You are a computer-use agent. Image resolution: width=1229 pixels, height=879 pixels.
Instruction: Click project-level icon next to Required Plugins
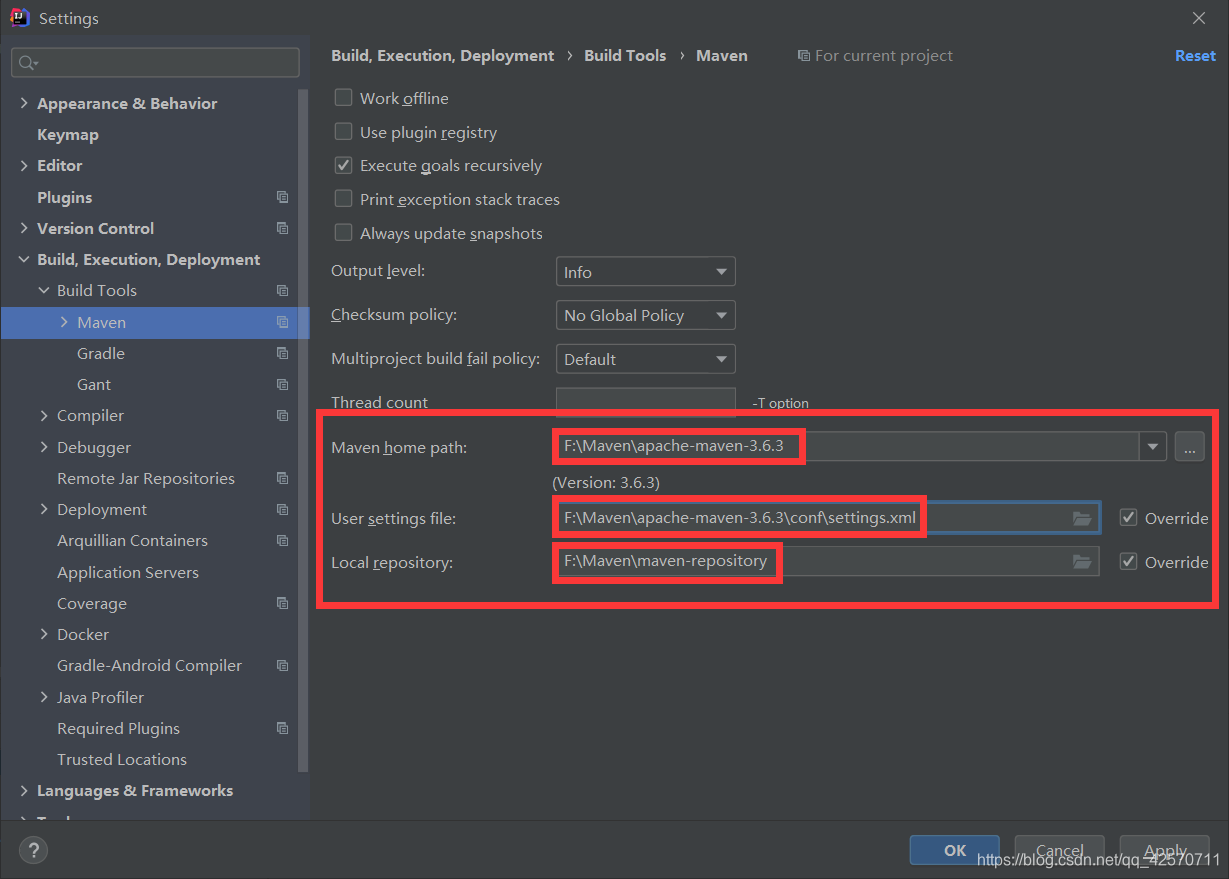point(283,728)
